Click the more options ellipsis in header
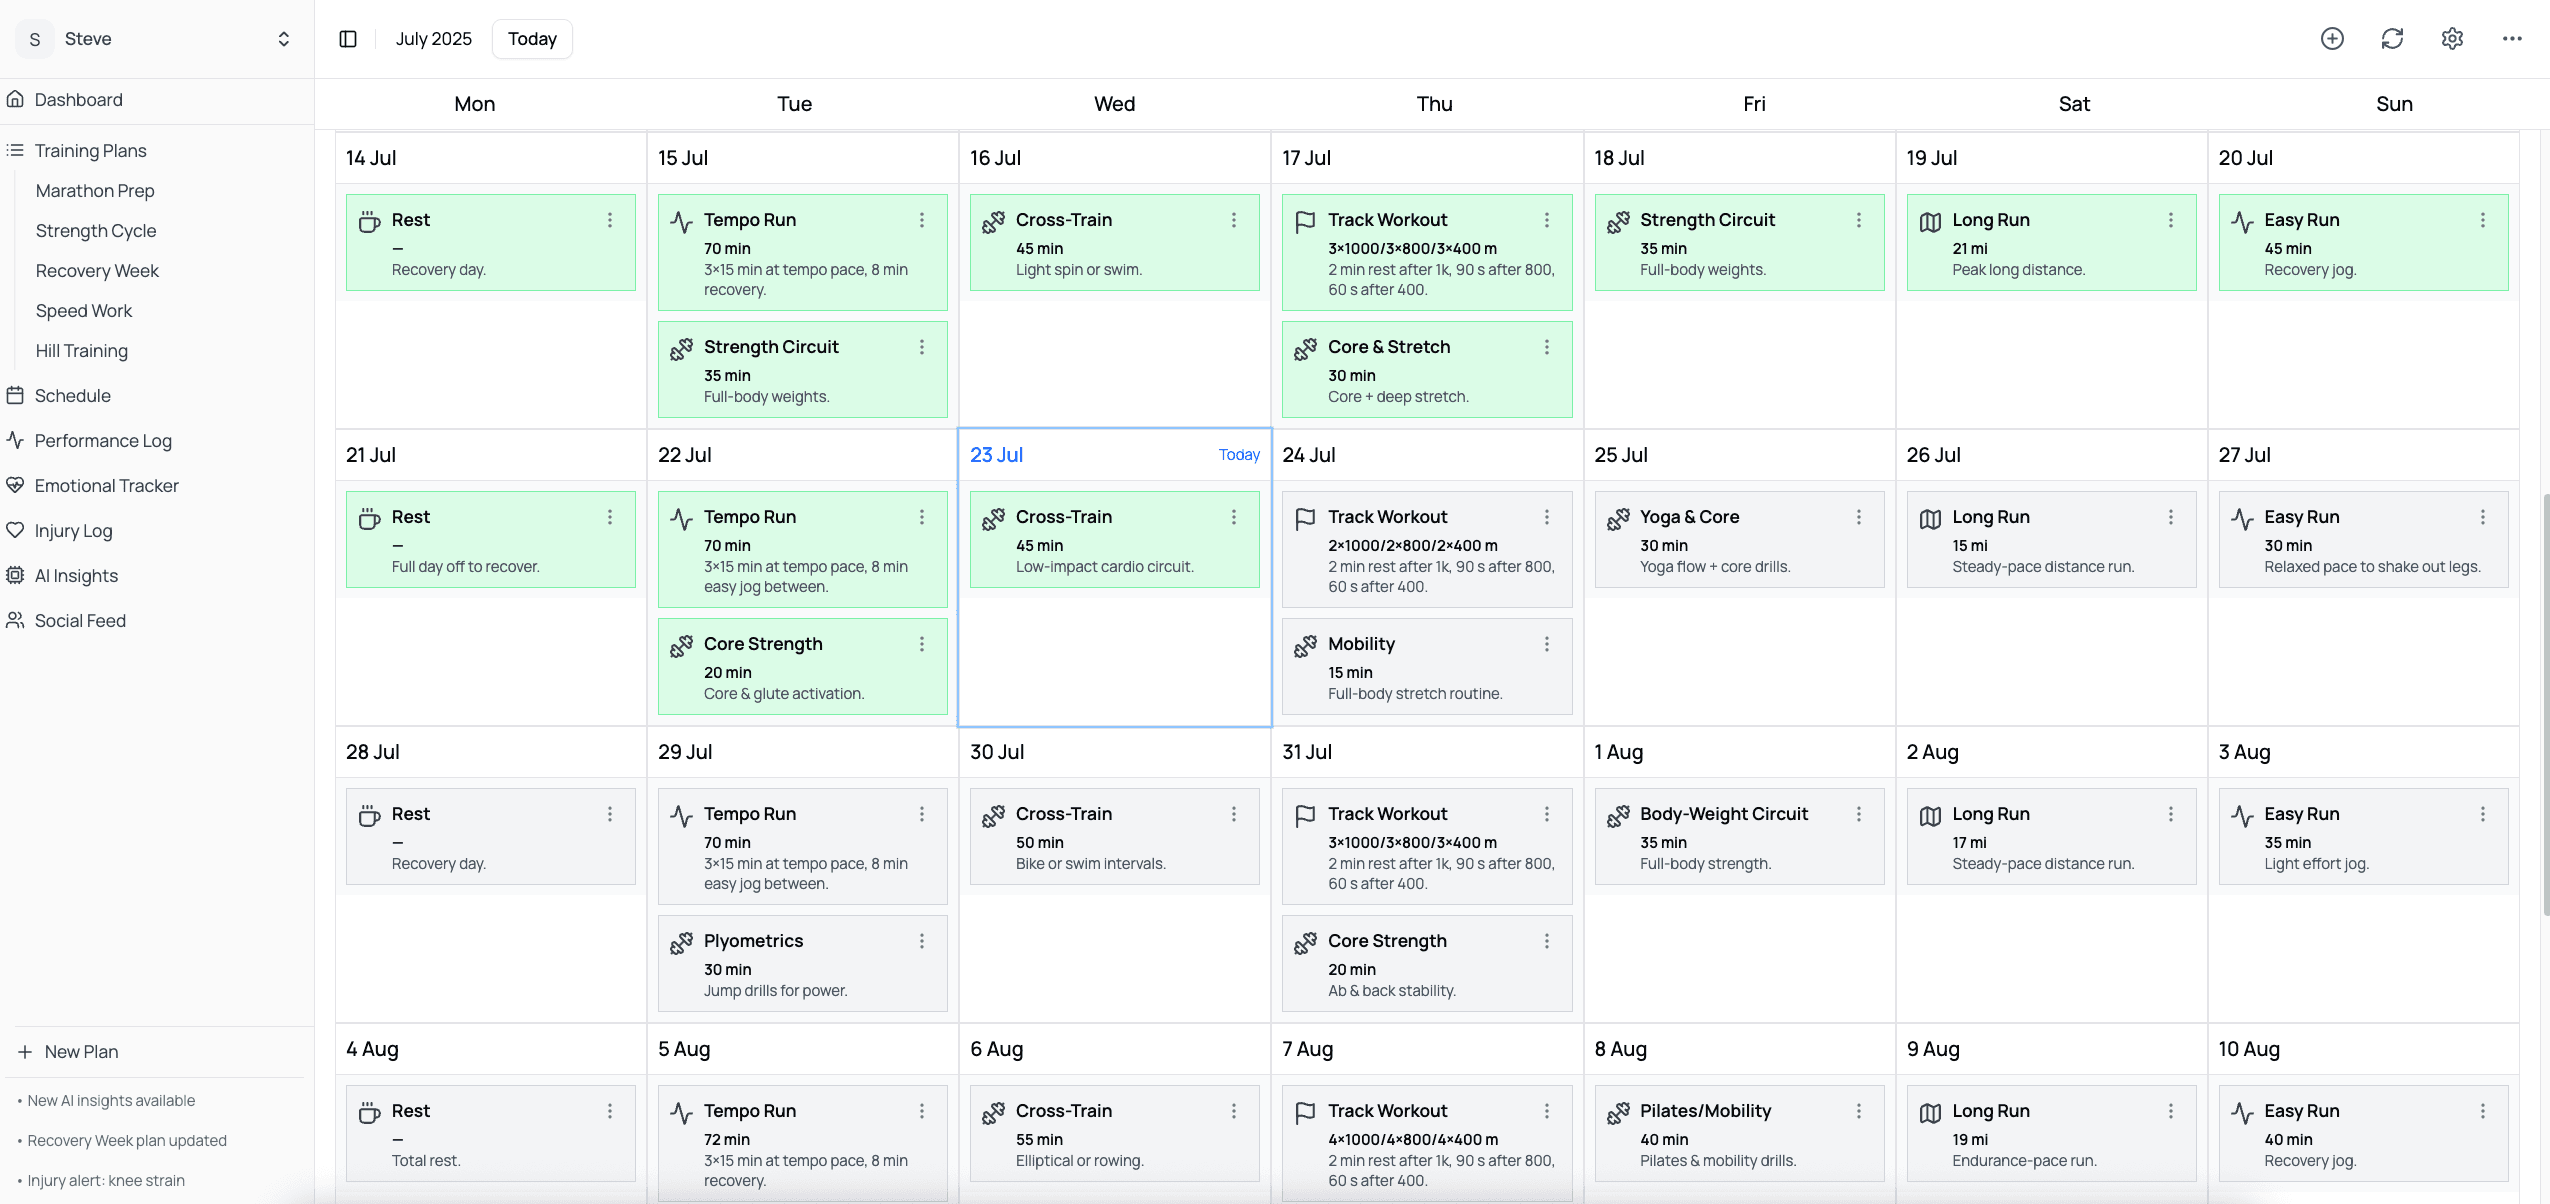Image resolution: width=2550 pixels, height=1204 pixels. pos(2512,39)
